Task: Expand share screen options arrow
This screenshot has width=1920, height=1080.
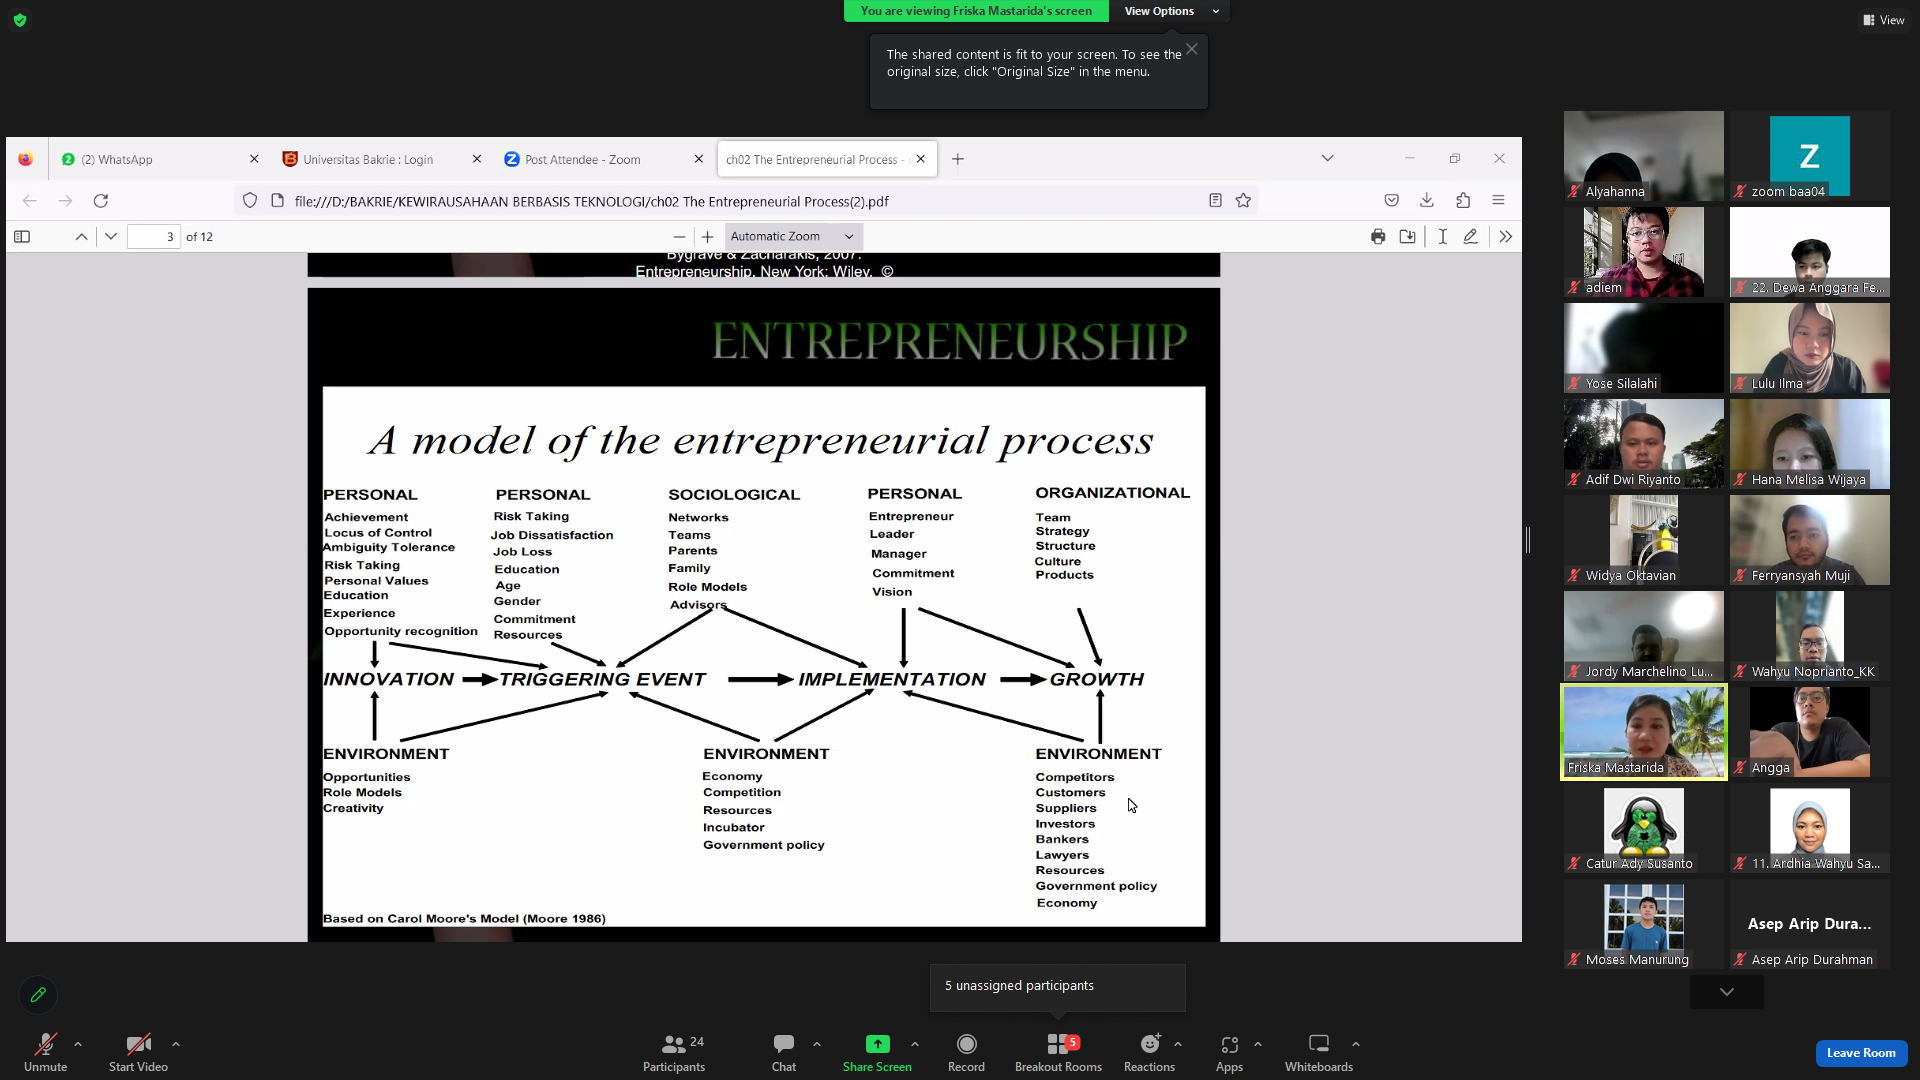Action: click(915, 1044)
